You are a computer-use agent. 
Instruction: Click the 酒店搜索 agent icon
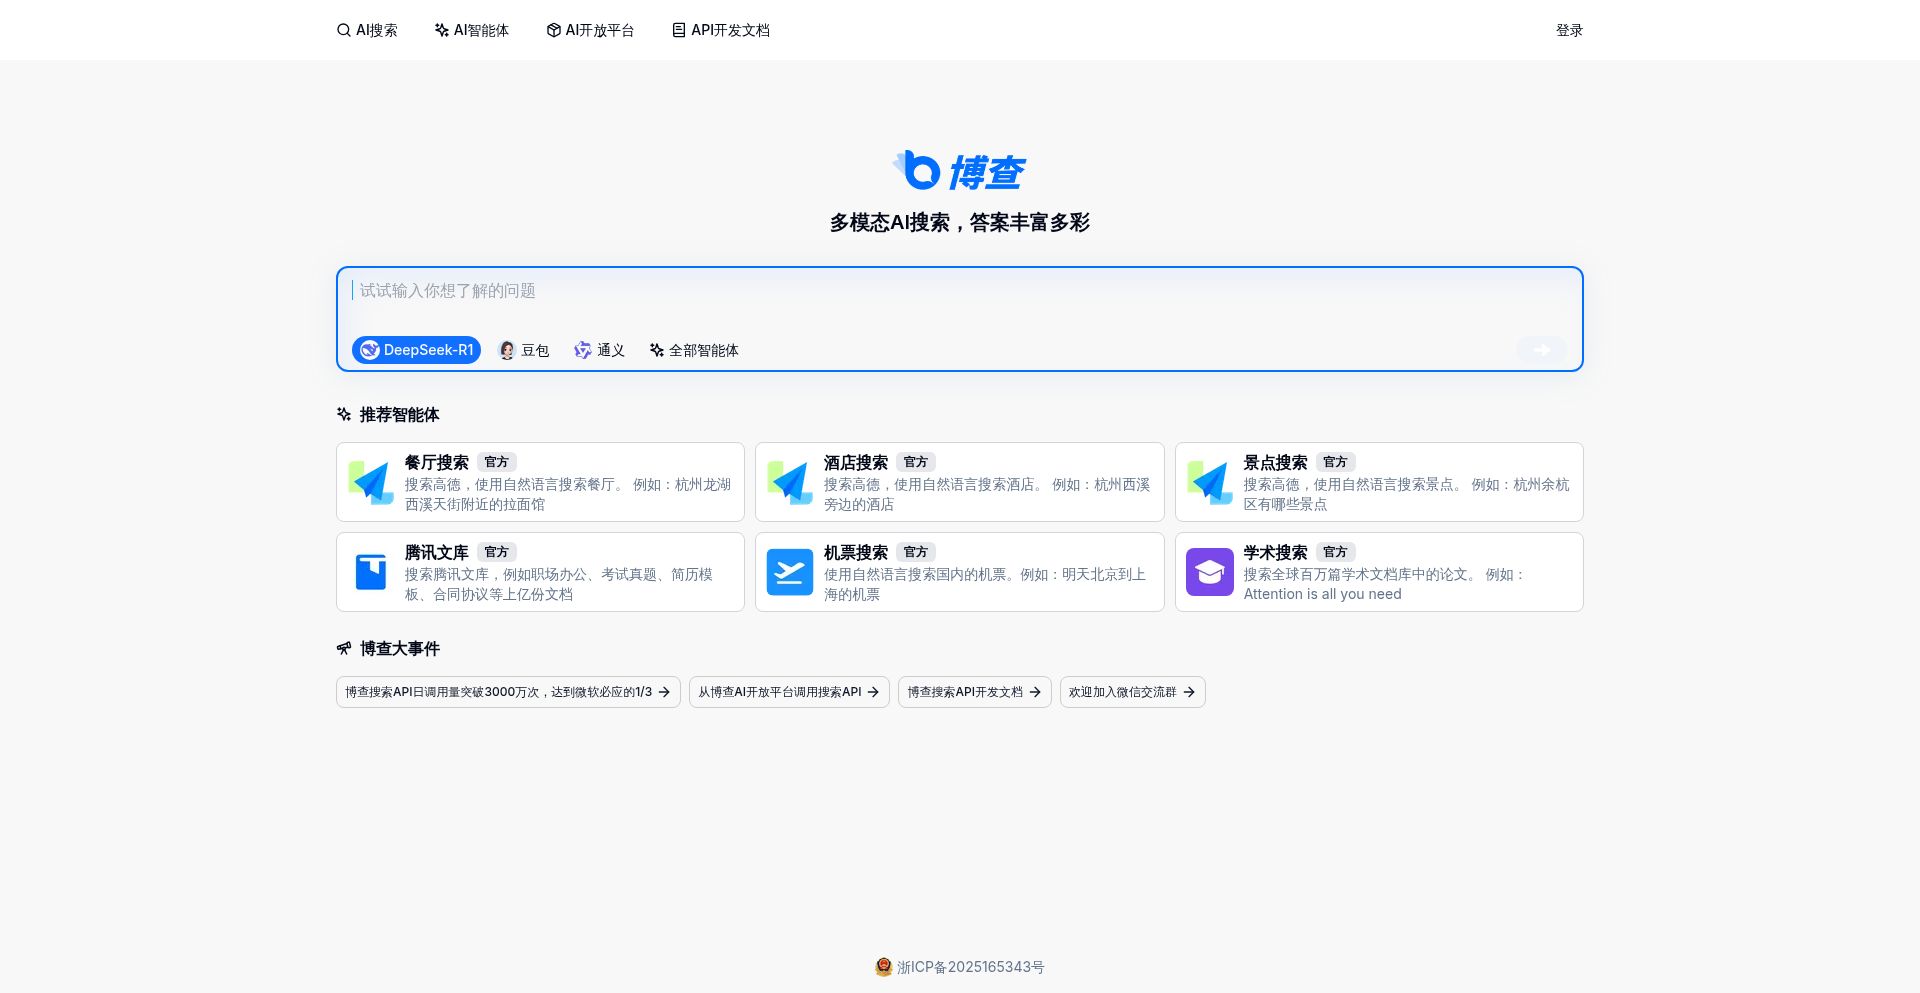point(789,482)
